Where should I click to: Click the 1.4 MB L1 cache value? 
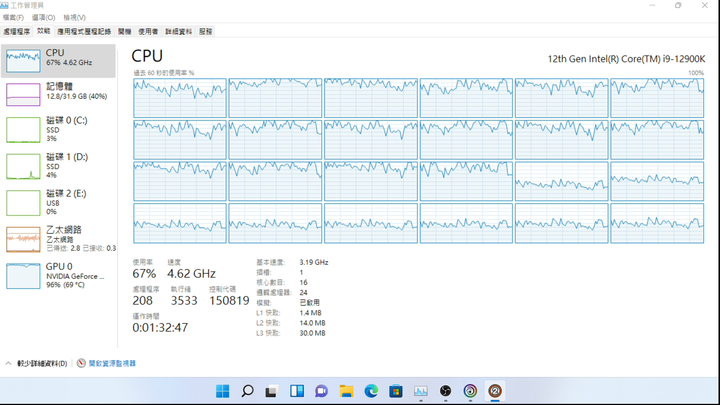310,313
